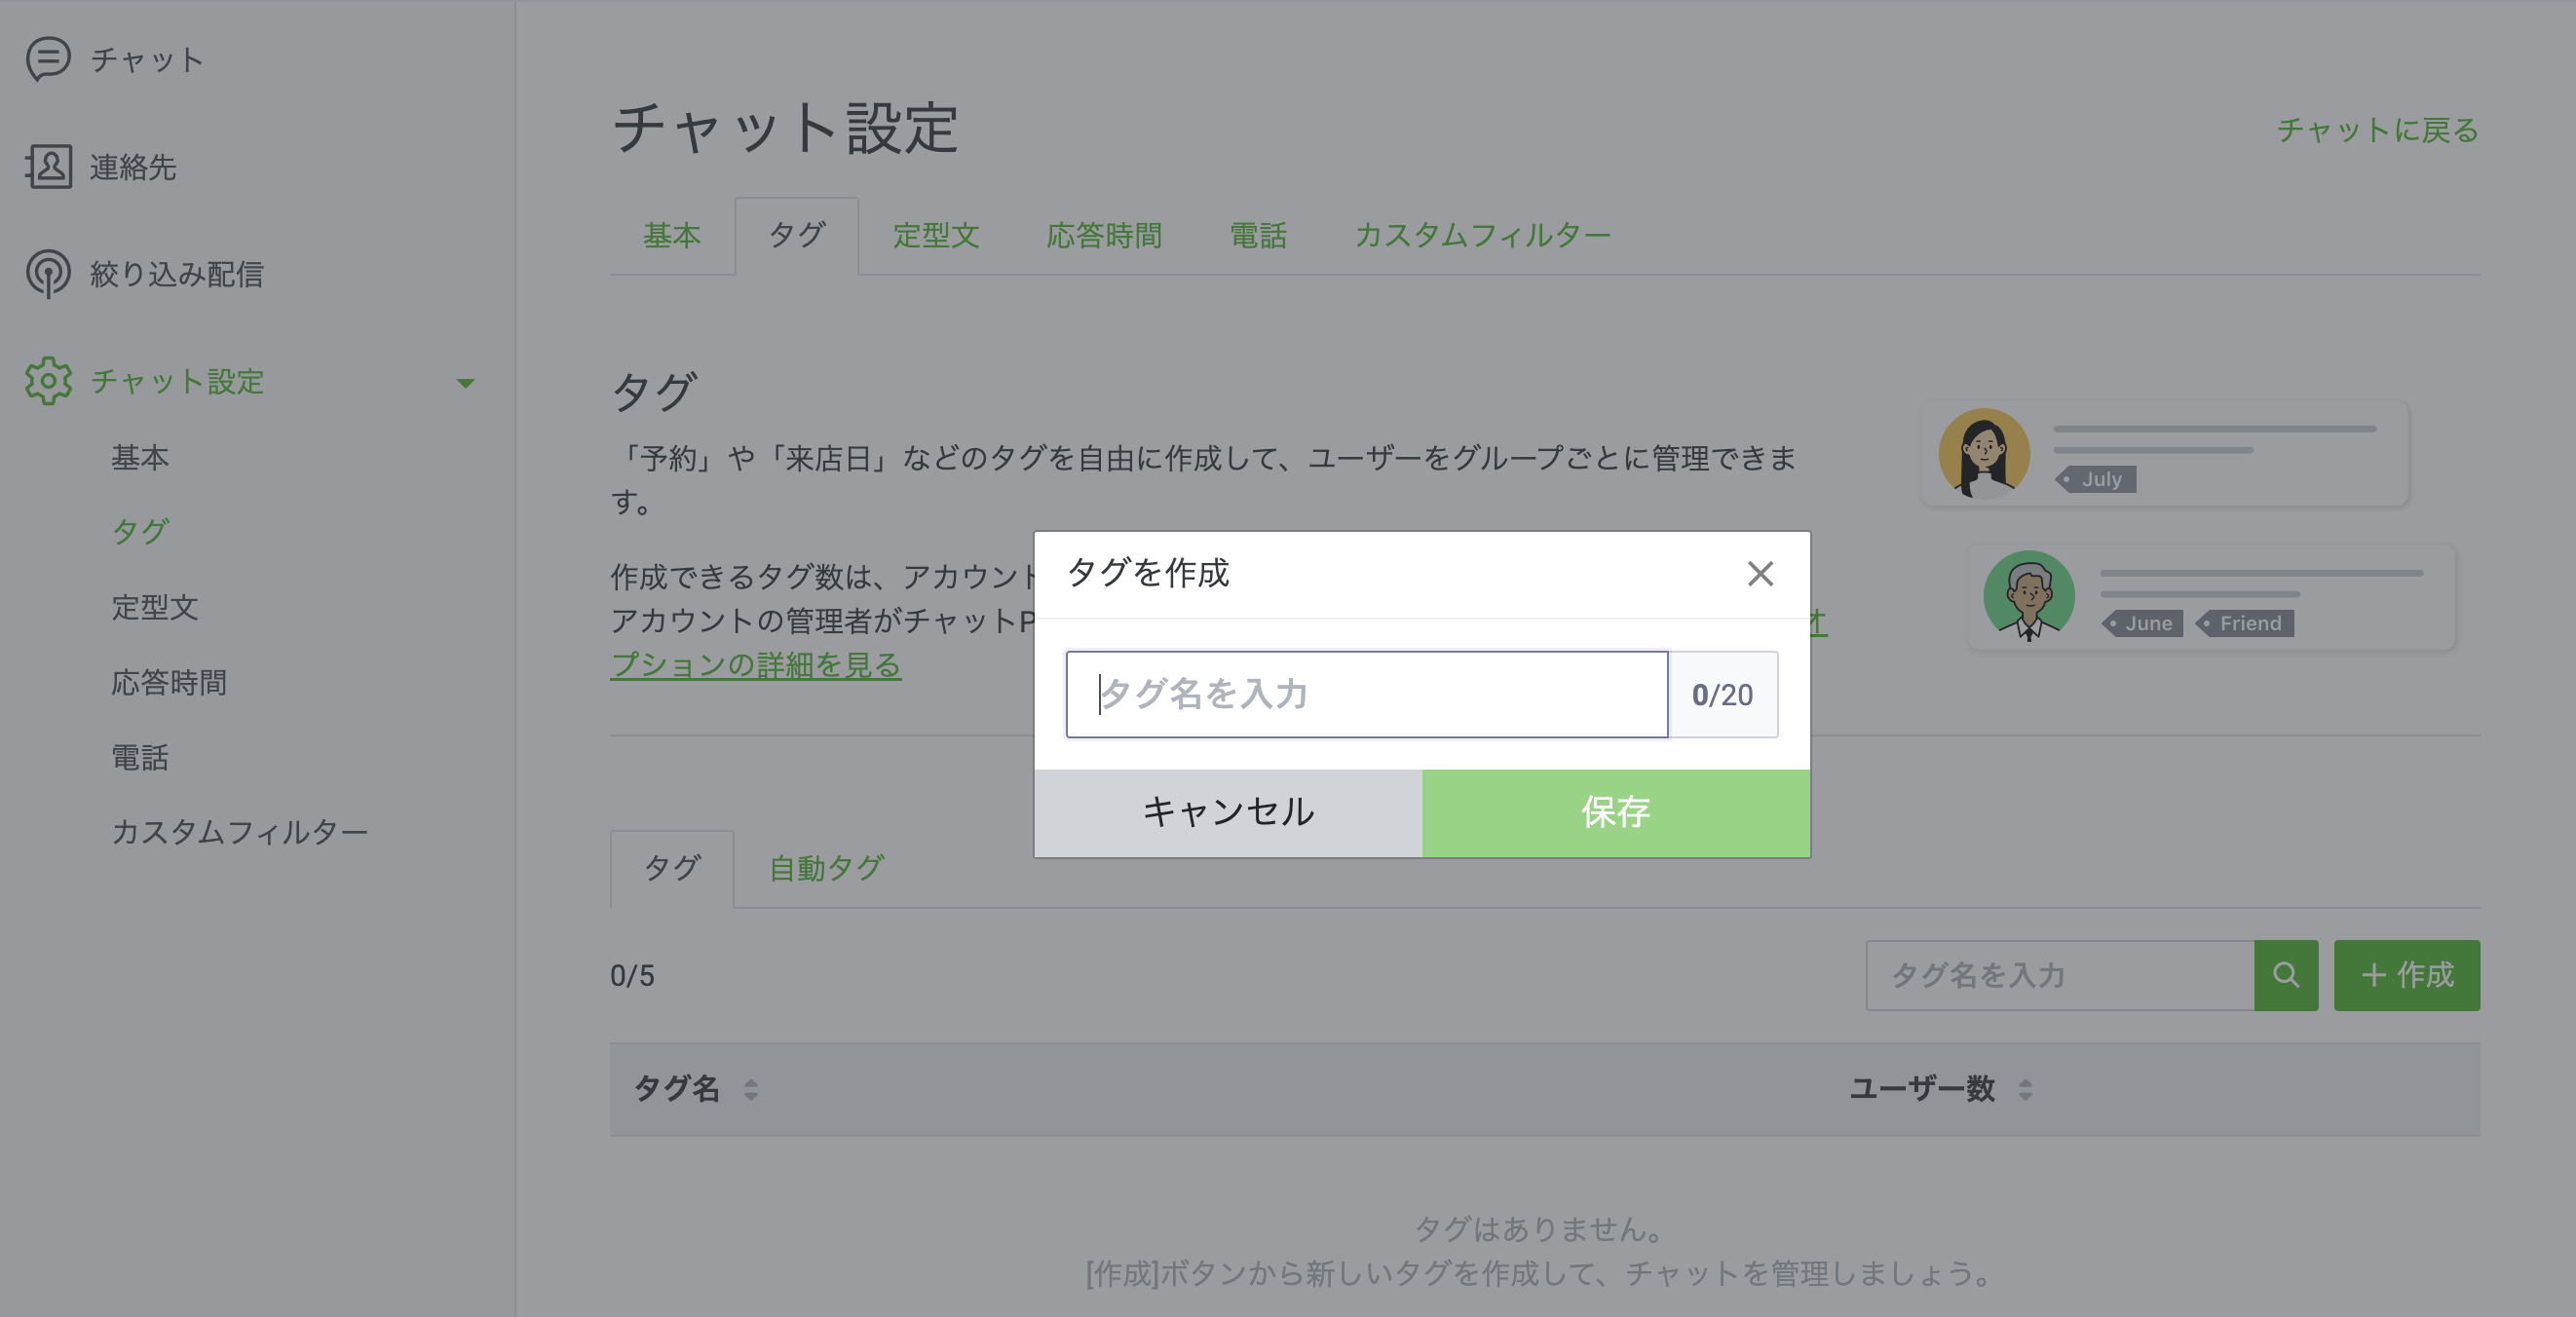2576x1317 pixels.
Task: Open 絞り込み配信 broadcast icon in sidebar
Action: [x=48, y=273]
